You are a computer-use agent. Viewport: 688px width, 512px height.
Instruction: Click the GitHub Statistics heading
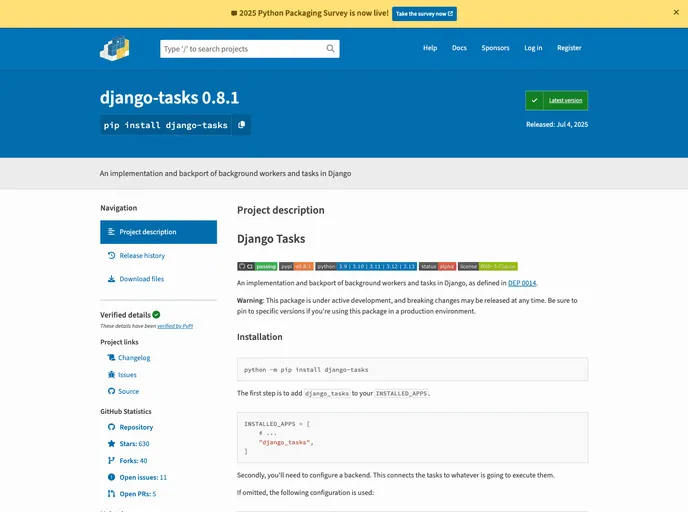(125, 412)
